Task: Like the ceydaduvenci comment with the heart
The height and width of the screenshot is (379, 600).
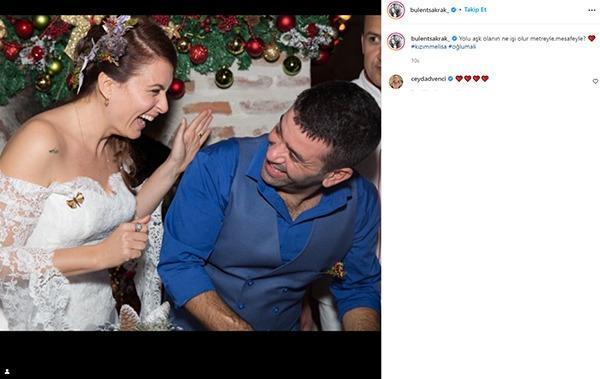Action: [x=595, y=82]
